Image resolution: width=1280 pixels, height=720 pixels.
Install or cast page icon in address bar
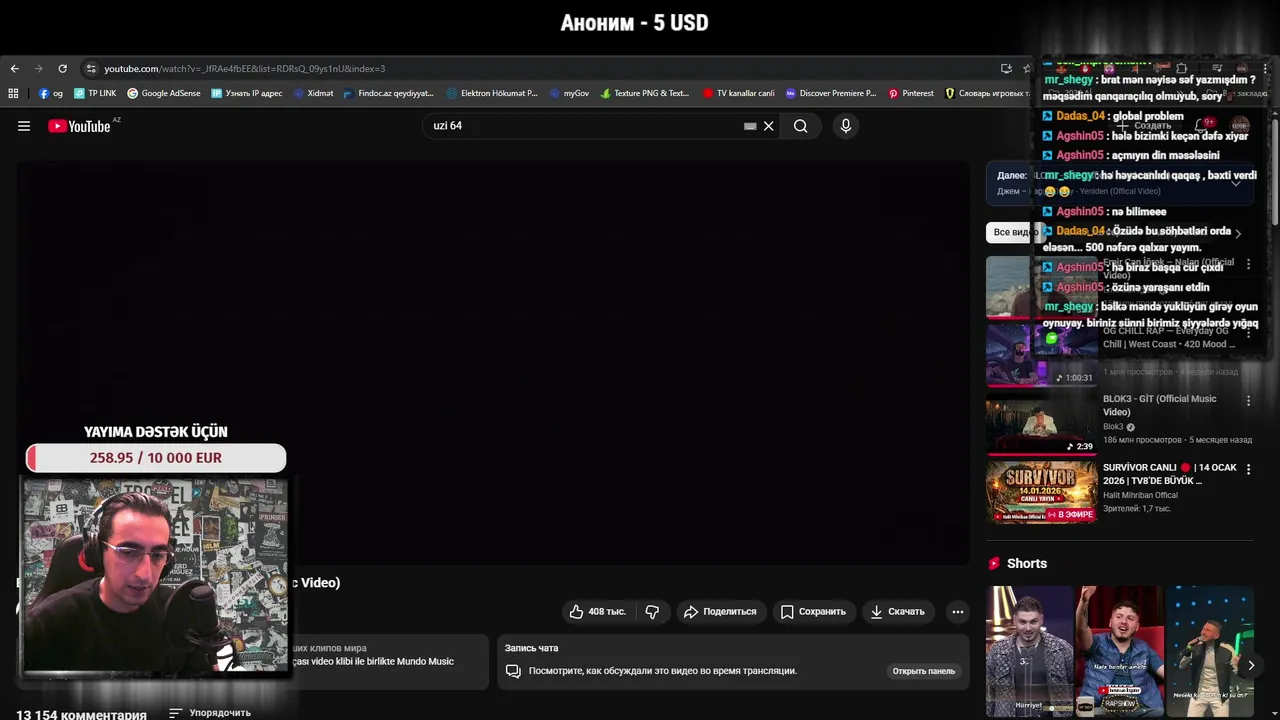pos(1006,69)
